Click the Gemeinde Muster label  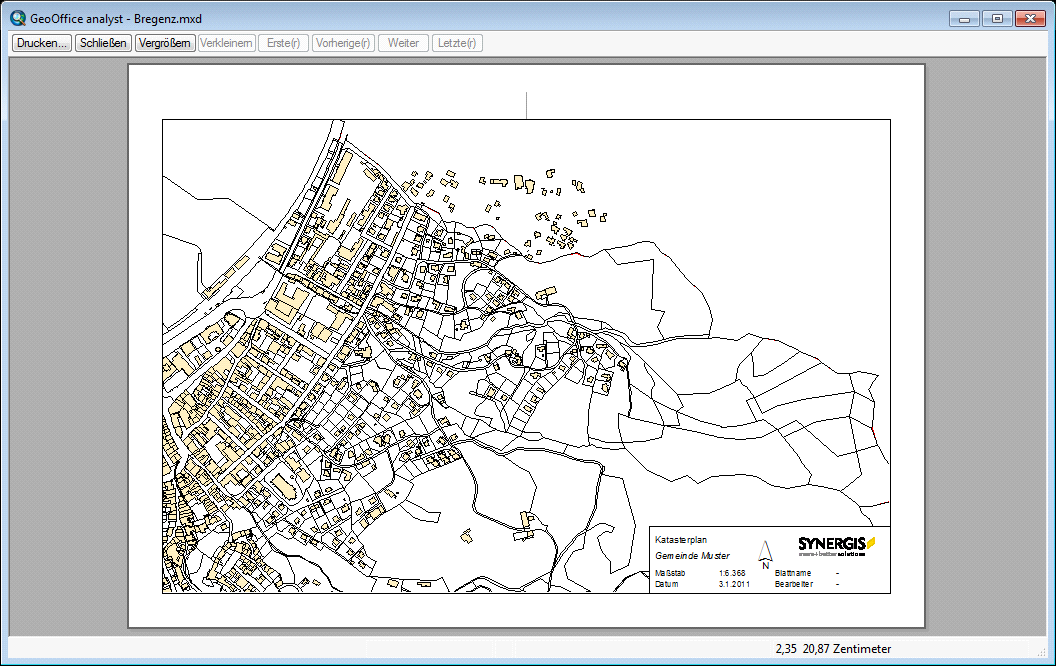(692, 555)
